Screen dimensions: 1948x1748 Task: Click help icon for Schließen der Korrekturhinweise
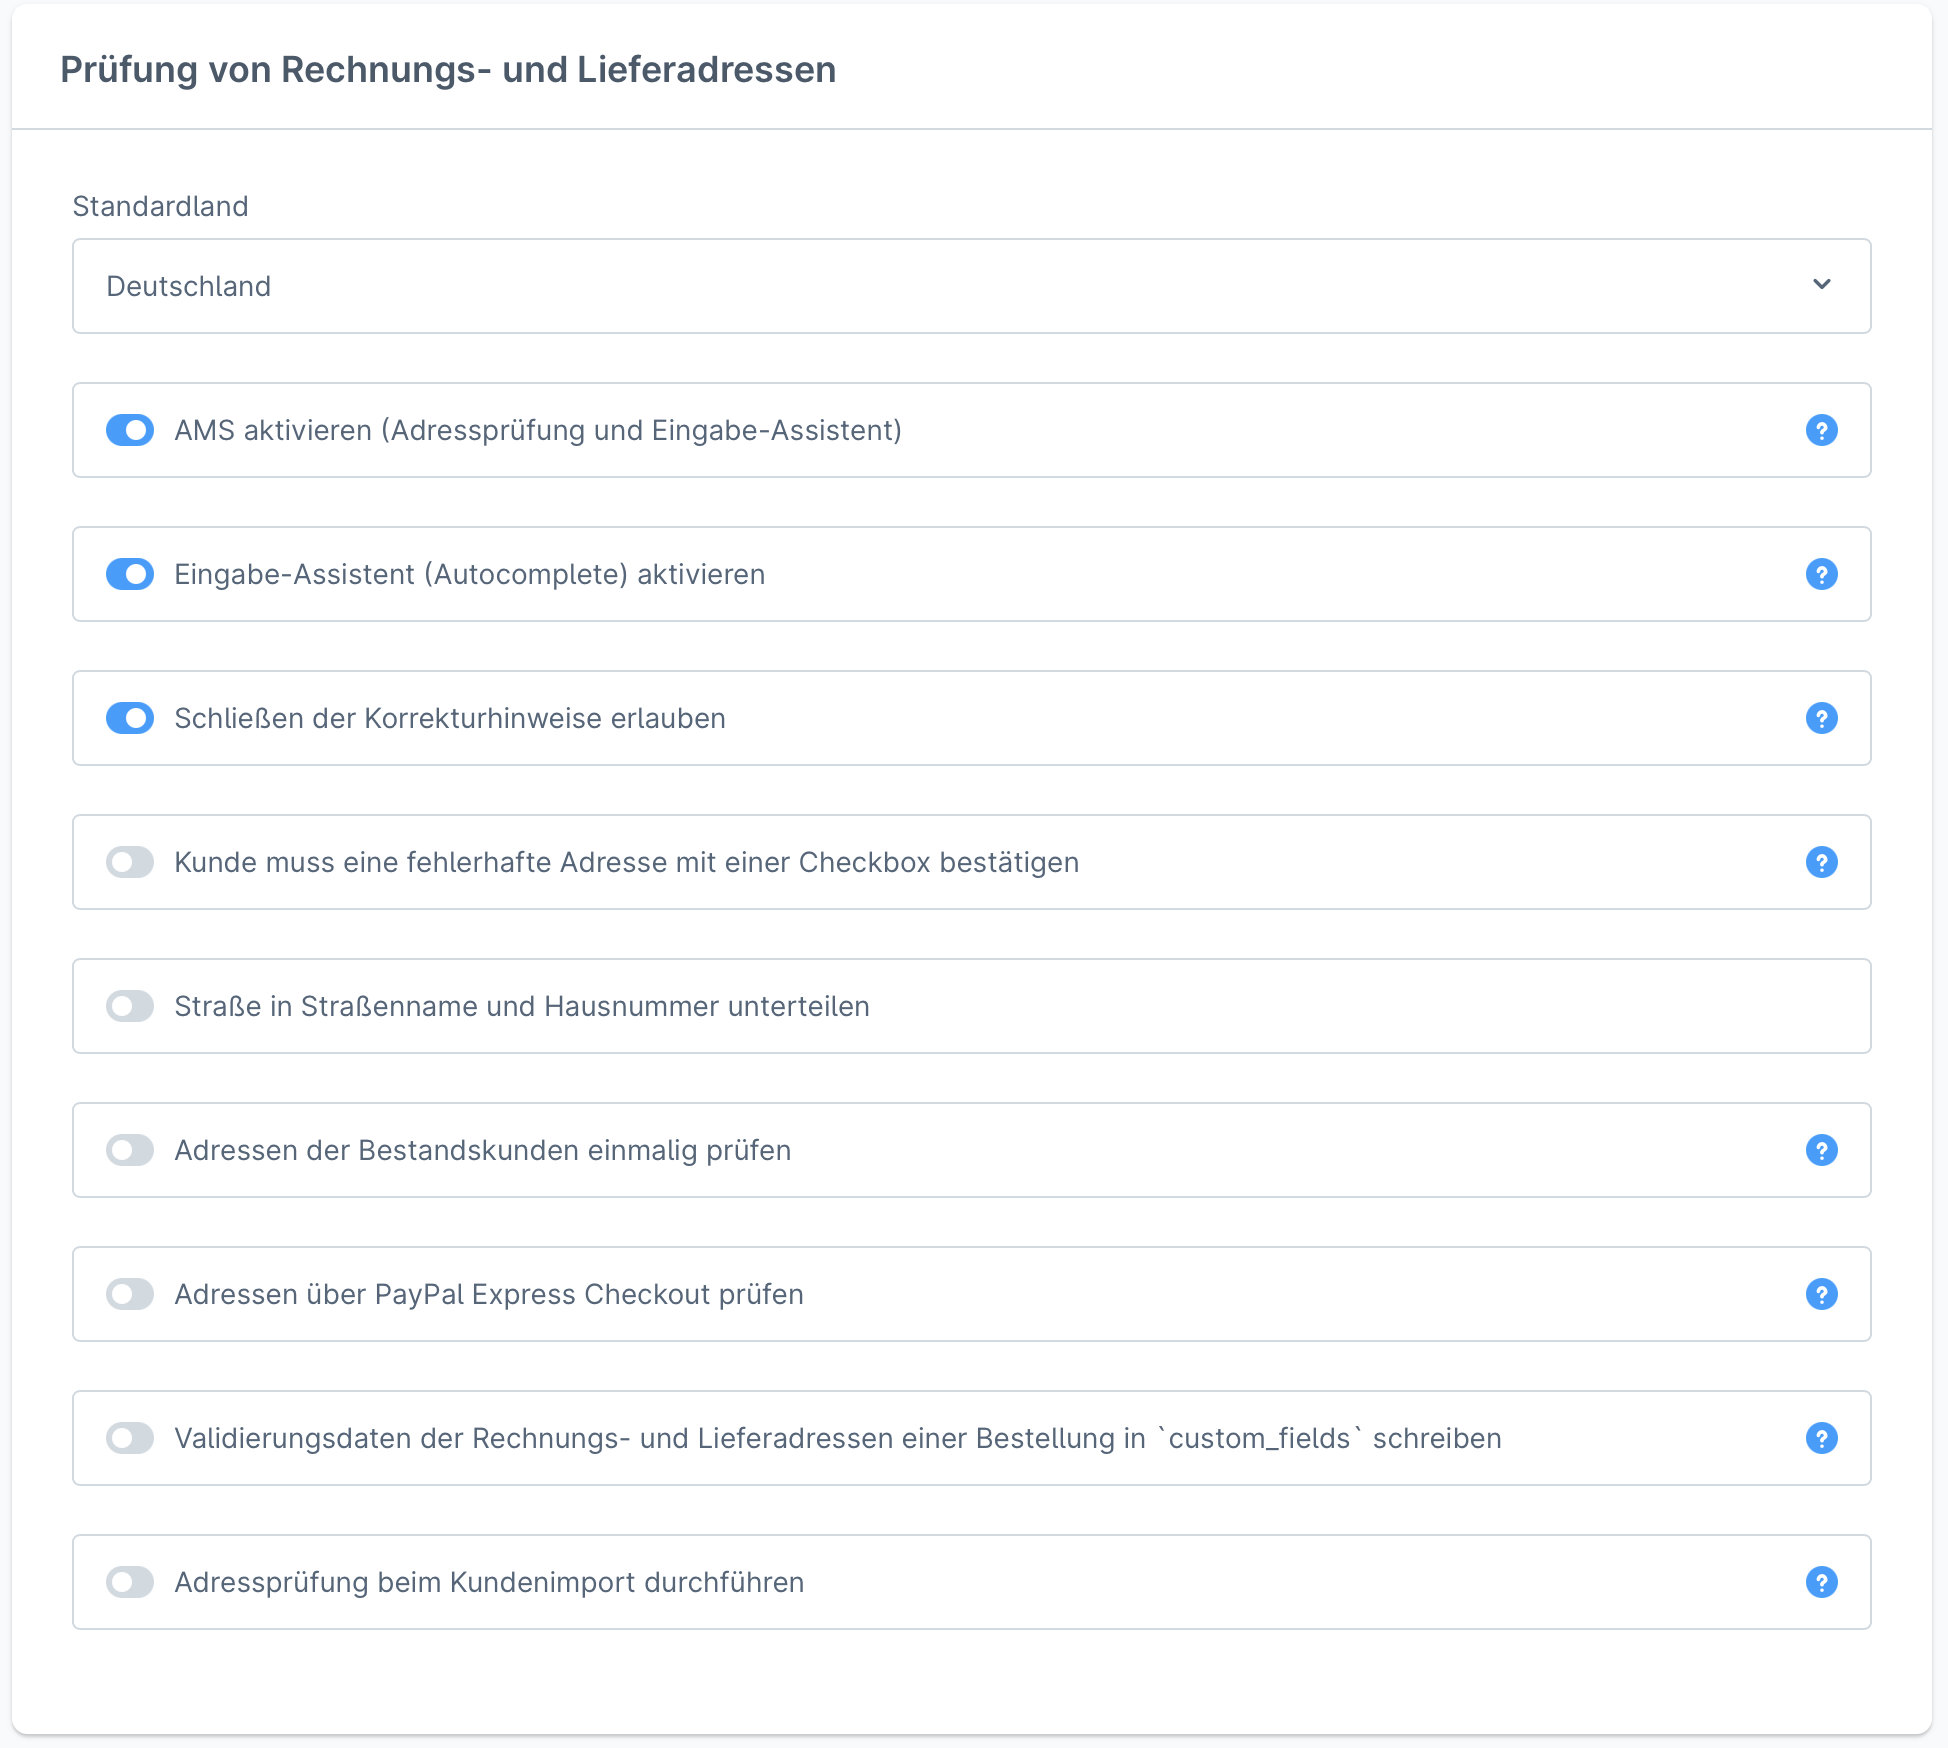pyautogui.click(x=1821, y=718)
